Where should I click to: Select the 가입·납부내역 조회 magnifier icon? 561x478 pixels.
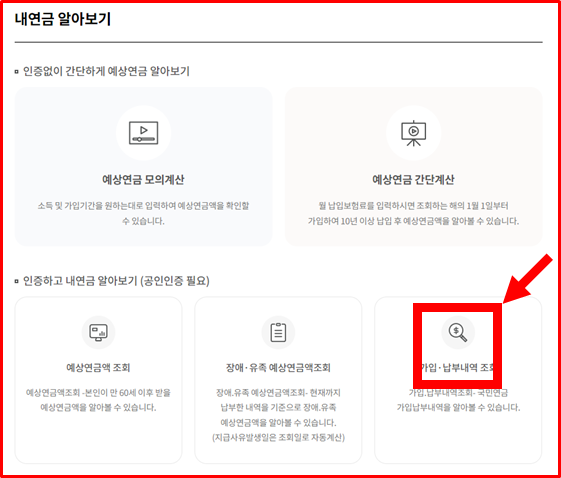tap(458, 332)
